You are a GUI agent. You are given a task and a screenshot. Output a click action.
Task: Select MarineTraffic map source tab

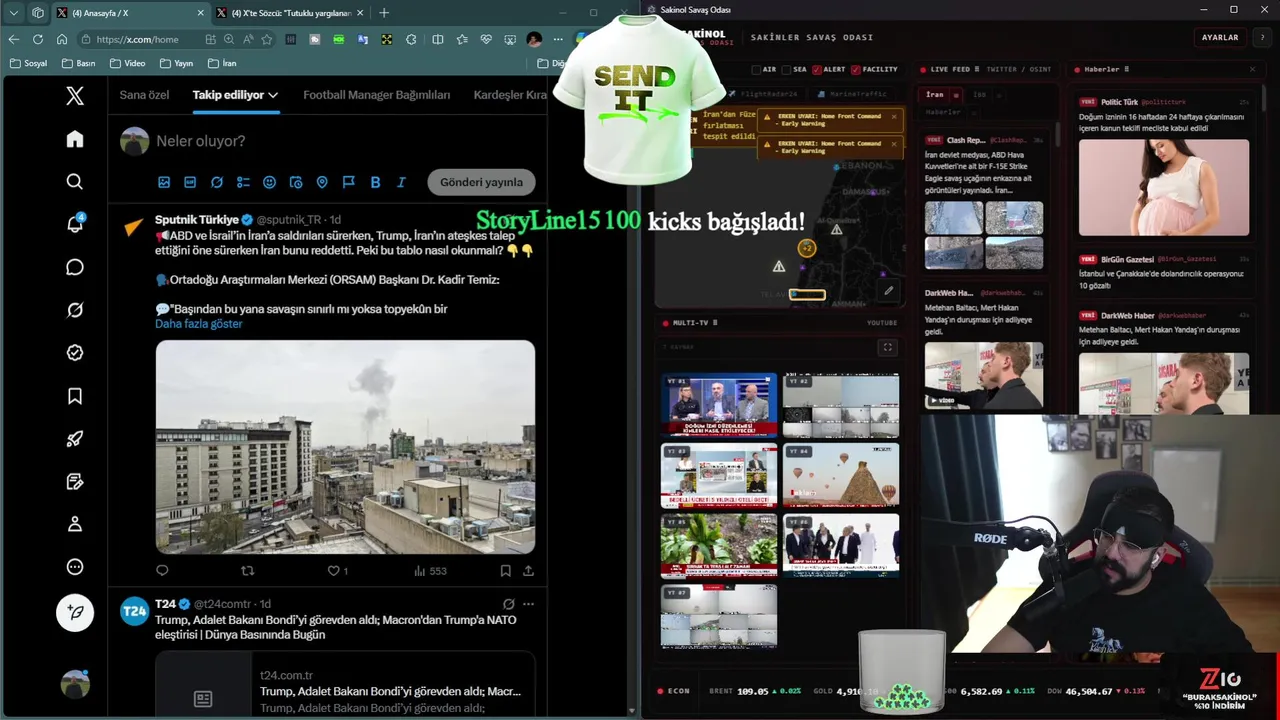(x=853, y=94)
